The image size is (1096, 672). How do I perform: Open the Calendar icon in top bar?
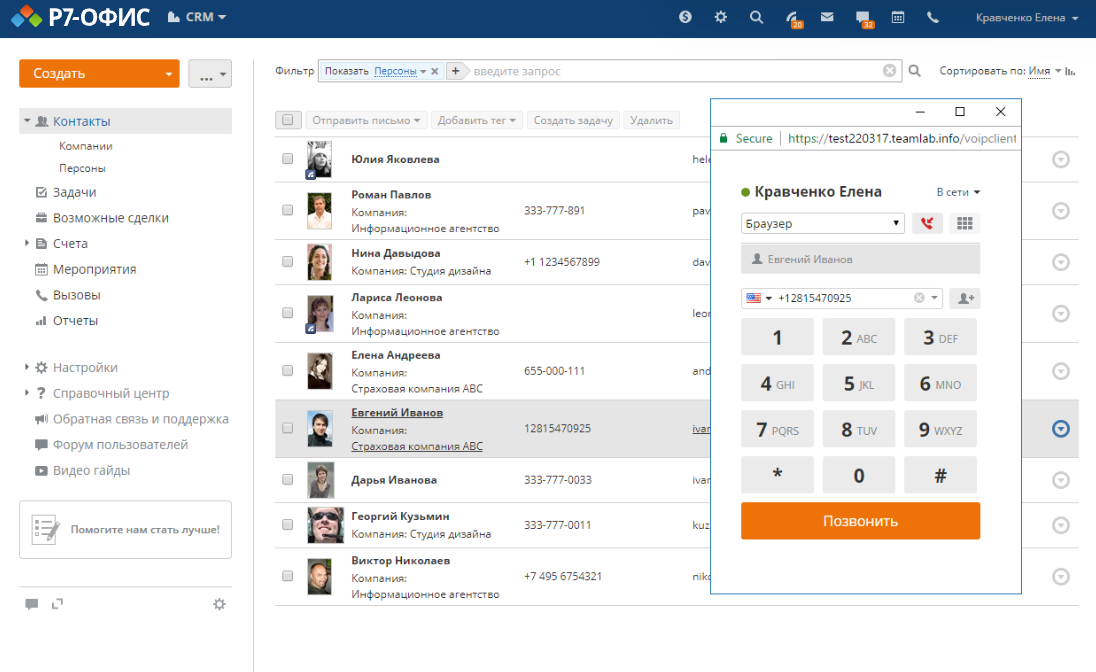tap(898, 17)
